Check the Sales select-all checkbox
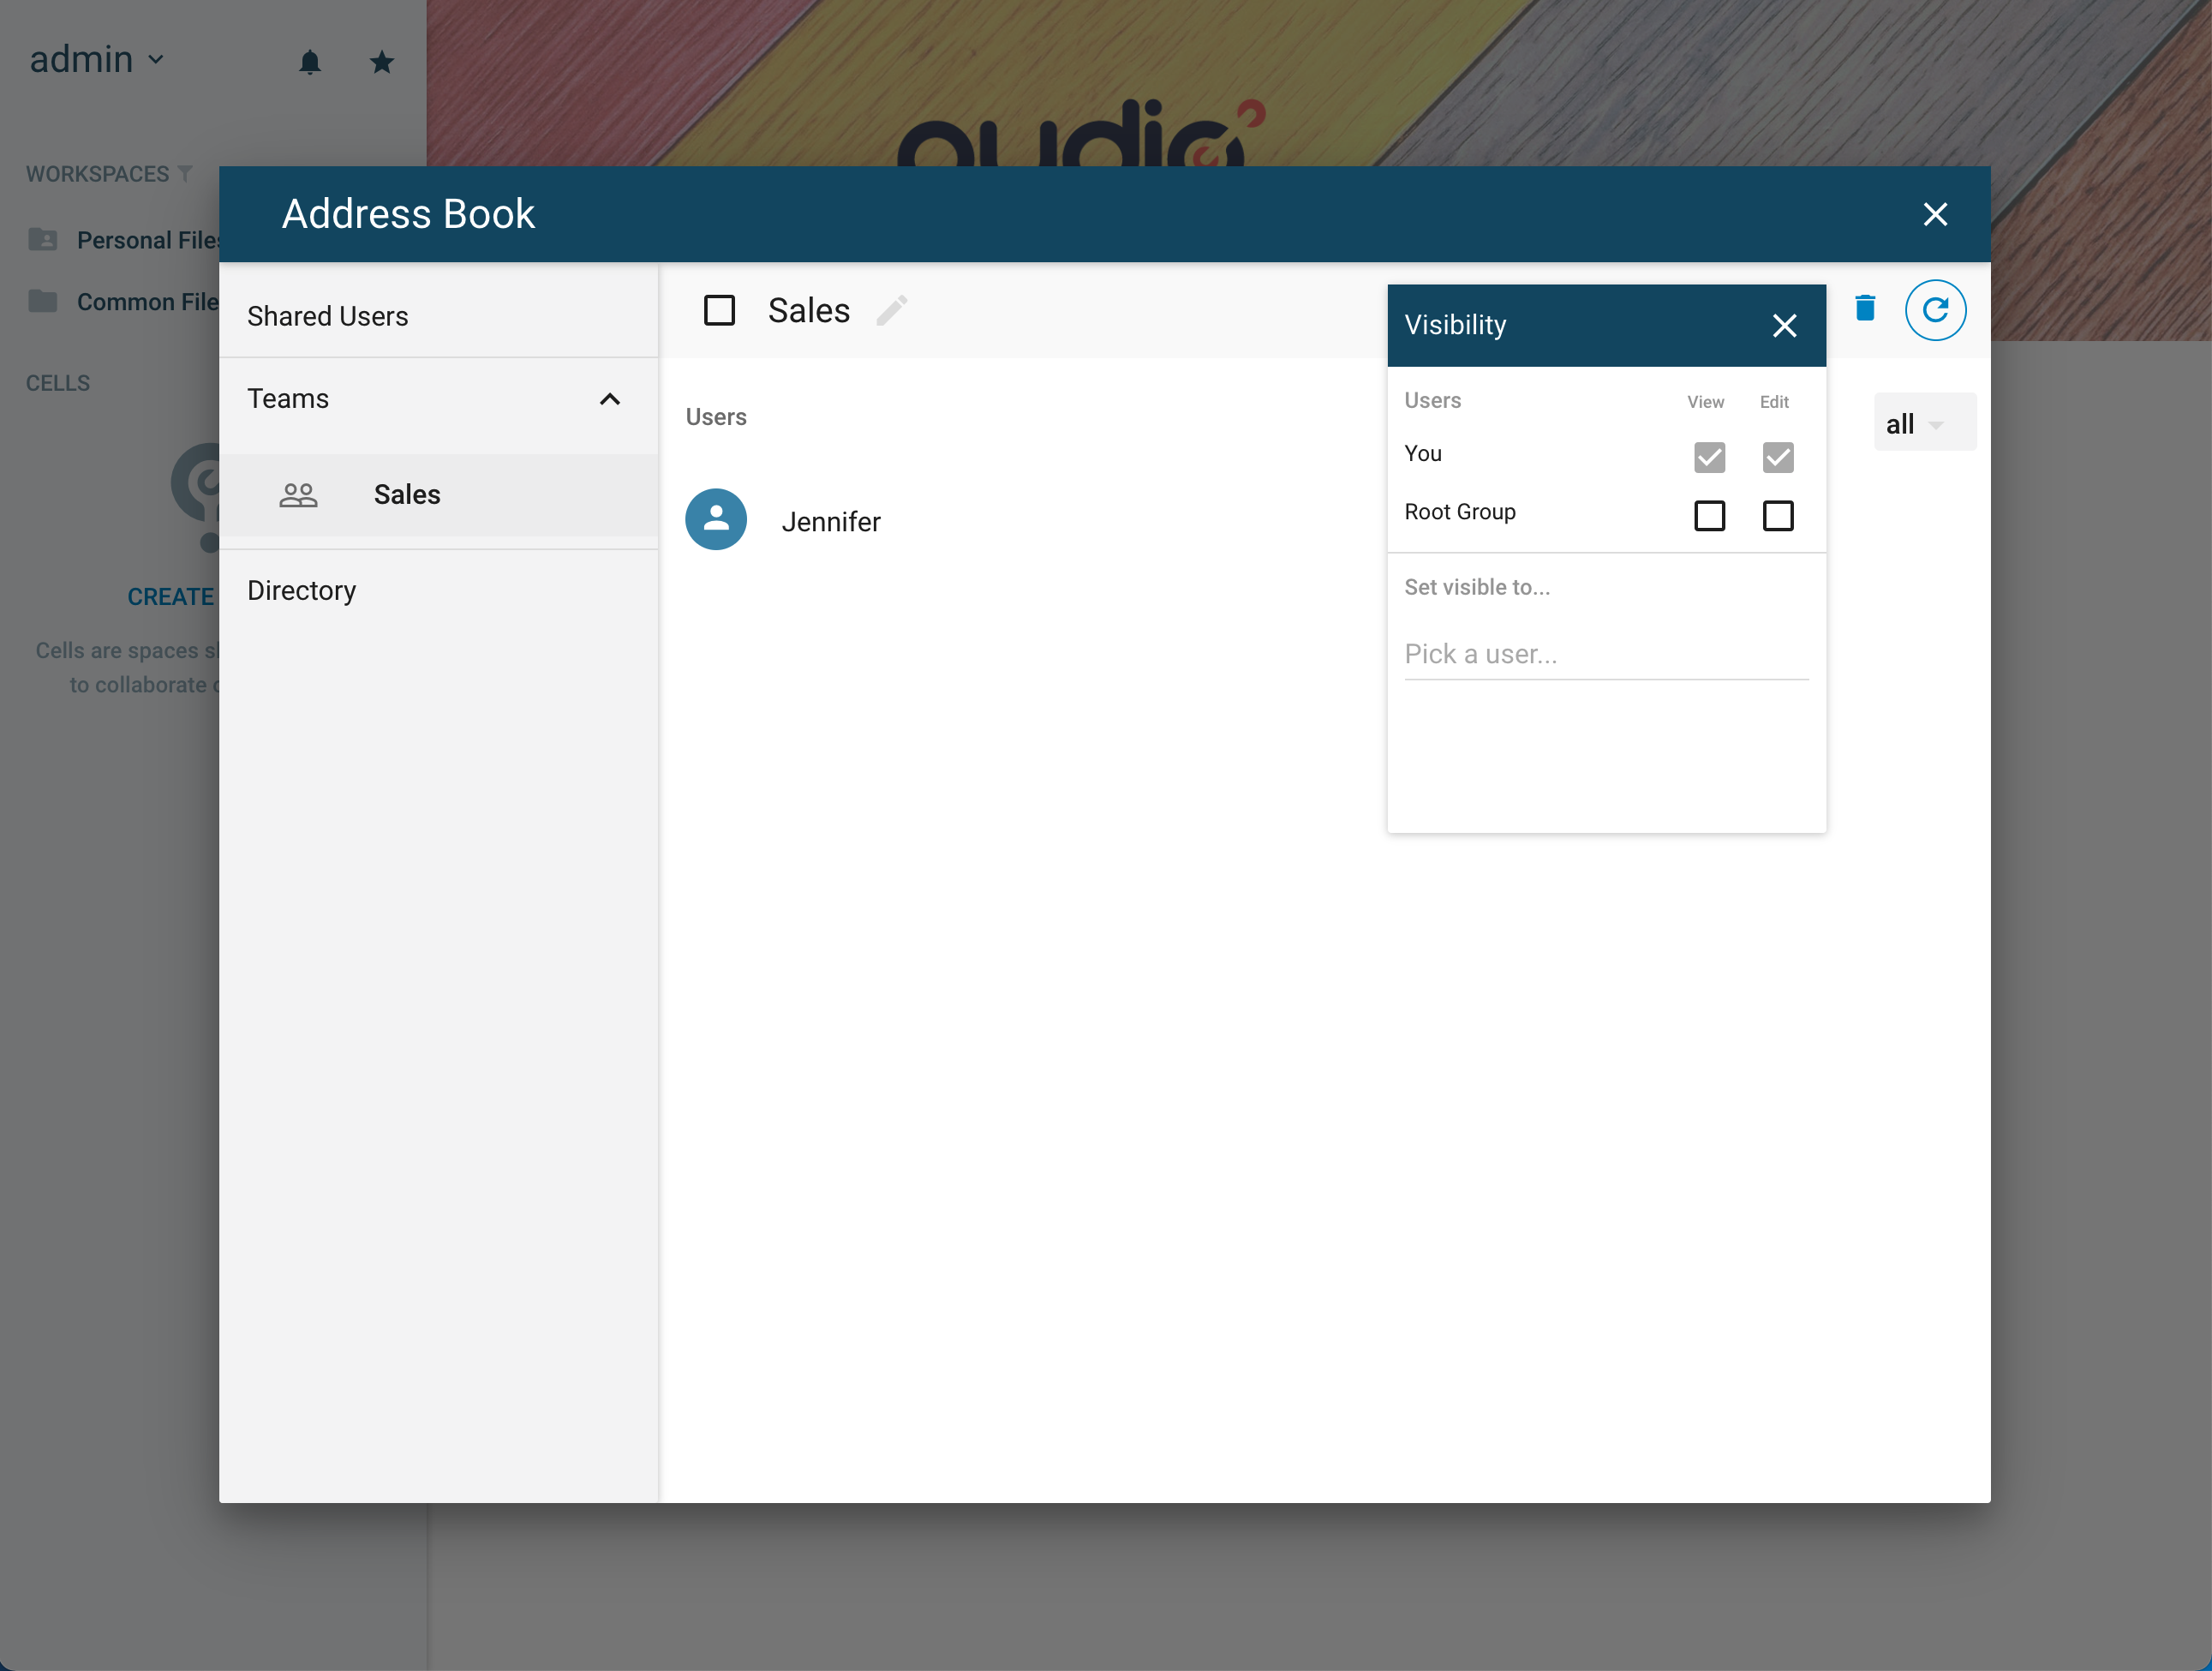 719,310
